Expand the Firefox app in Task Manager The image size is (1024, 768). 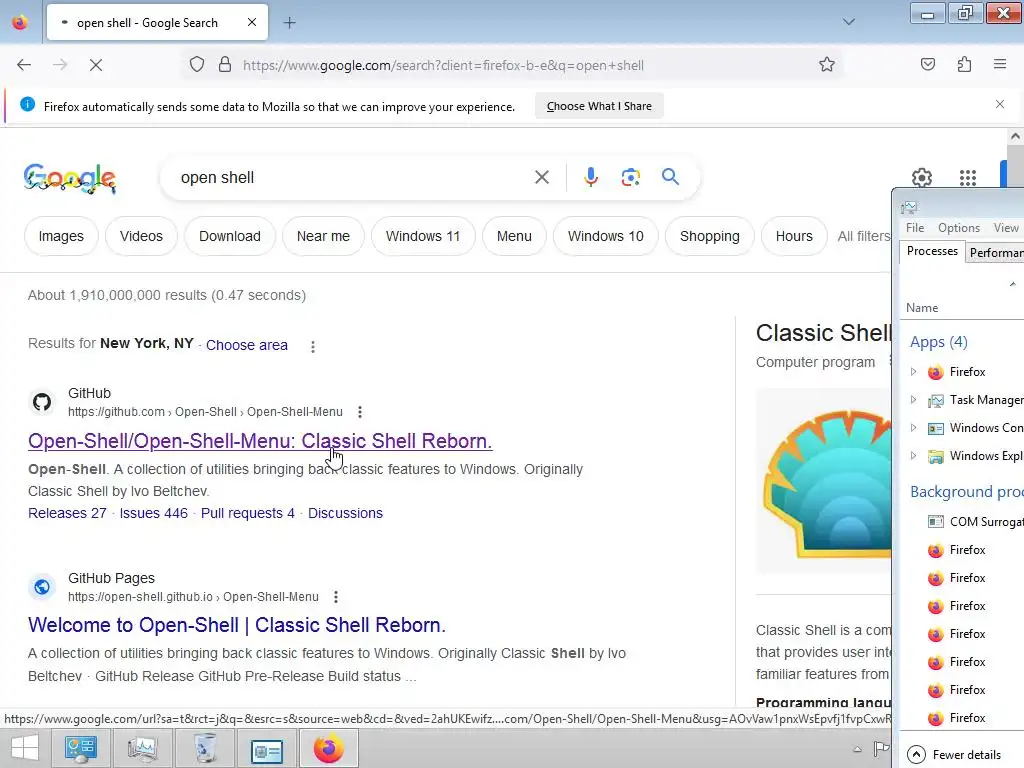pyautogui.click(x=913, y=372)
